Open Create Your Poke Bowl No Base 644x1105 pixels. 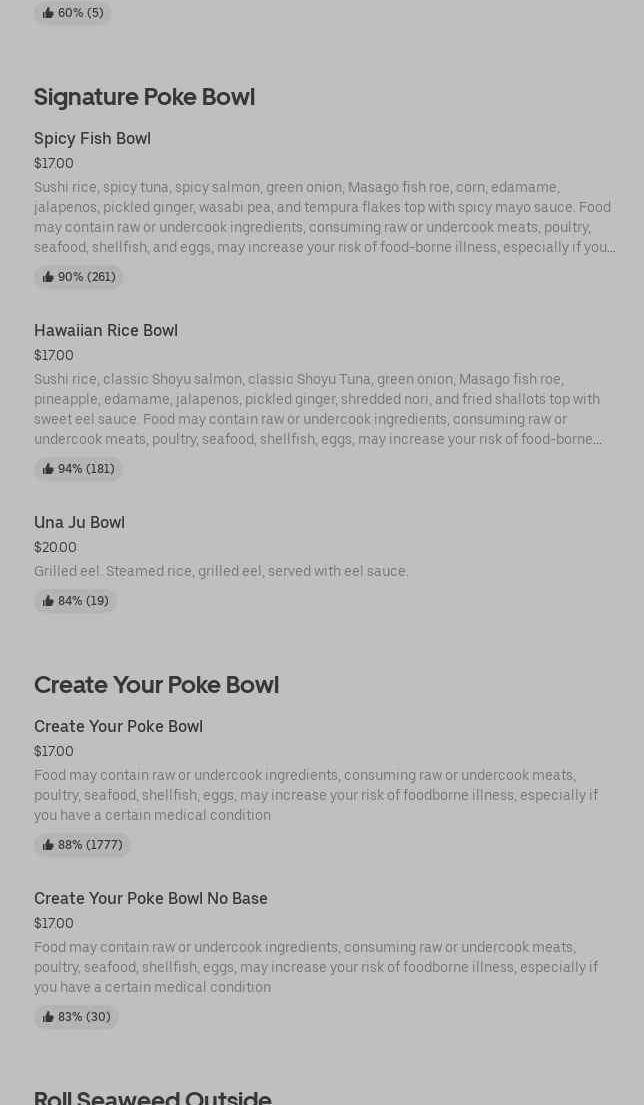click(150, 898)
